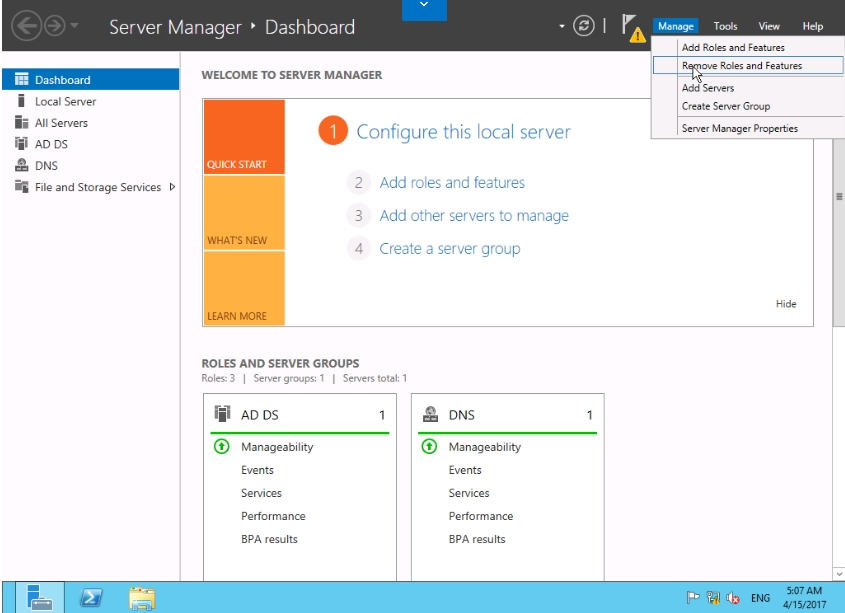Click the All Servers sidebar icon
The width and height of the screenshot is (845, 613).
[22, 122]
